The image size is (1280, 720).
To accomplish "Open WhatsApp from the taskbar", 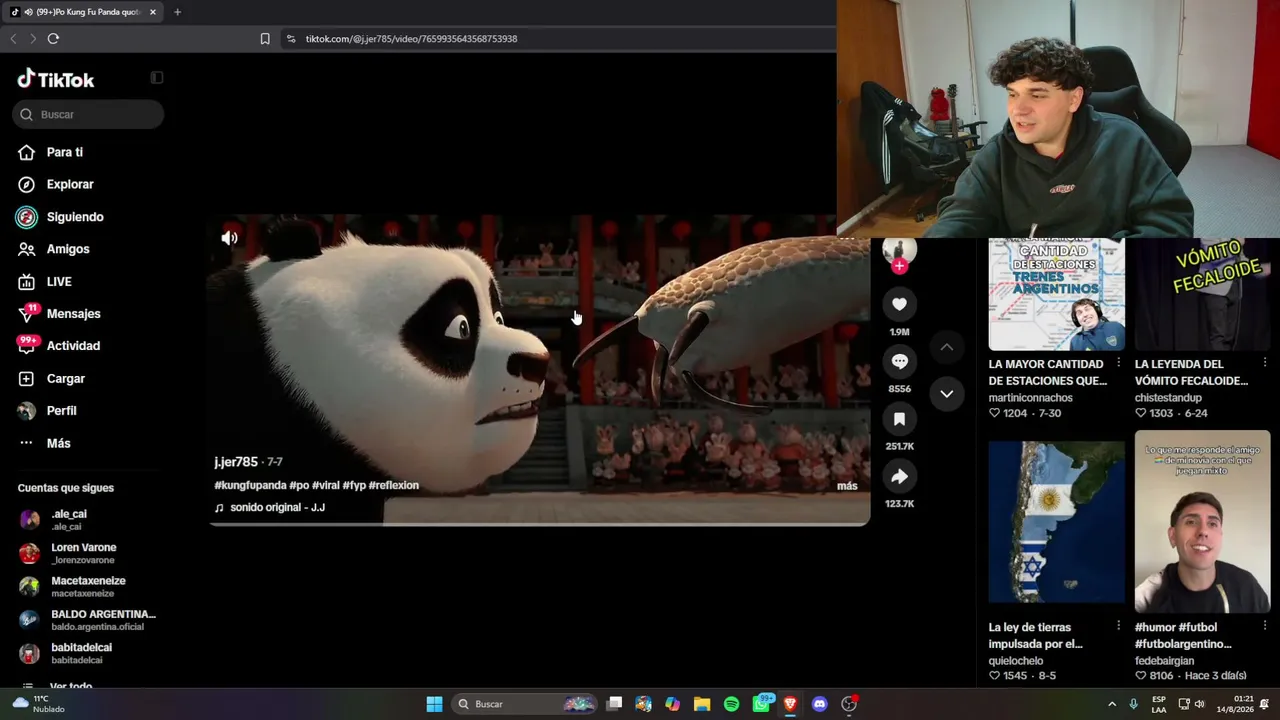I will 761,704.
